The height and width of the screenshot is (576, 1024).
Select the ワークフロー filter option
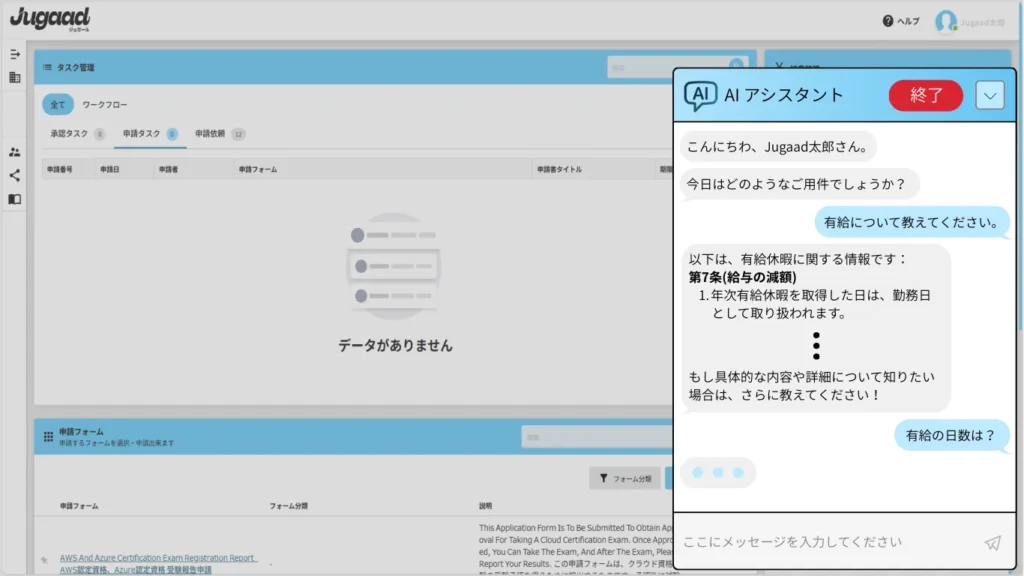click(105, 104)
